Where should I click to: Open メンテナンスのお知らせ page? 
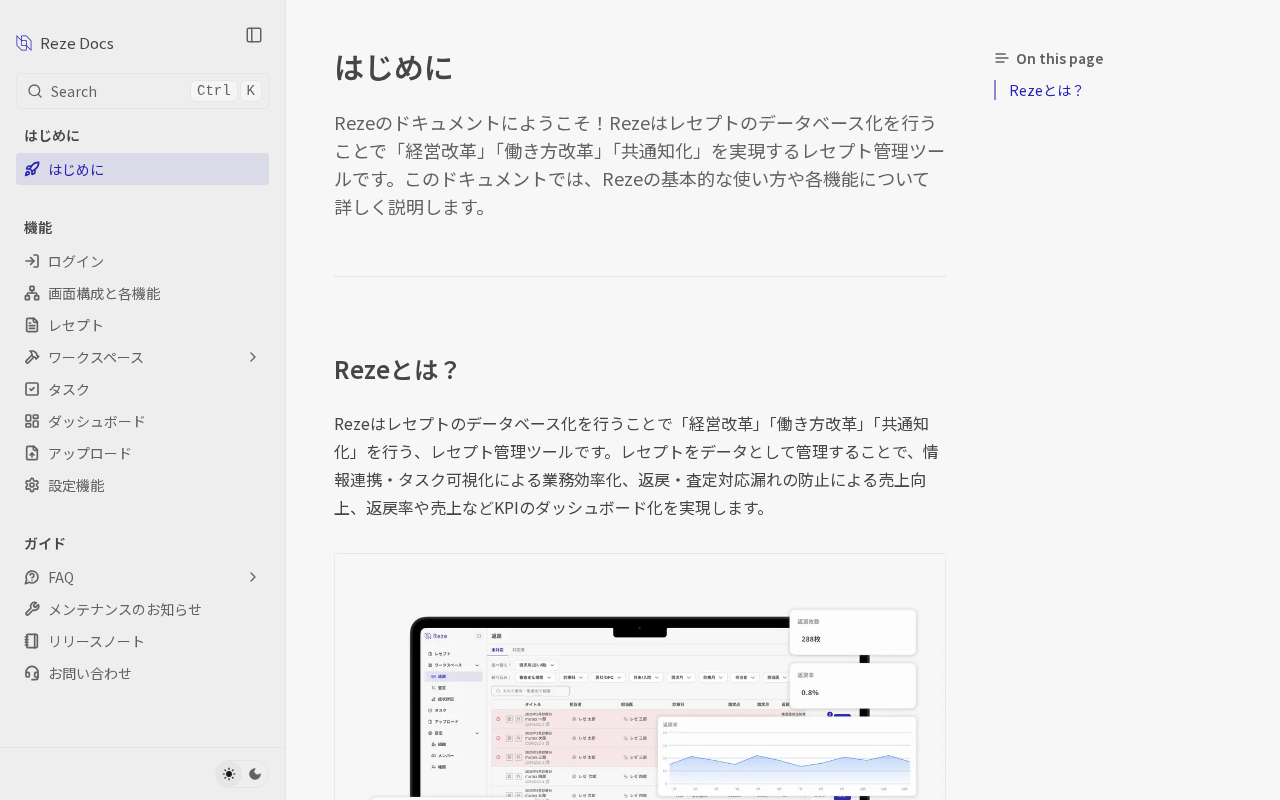(x=142, y=609)
